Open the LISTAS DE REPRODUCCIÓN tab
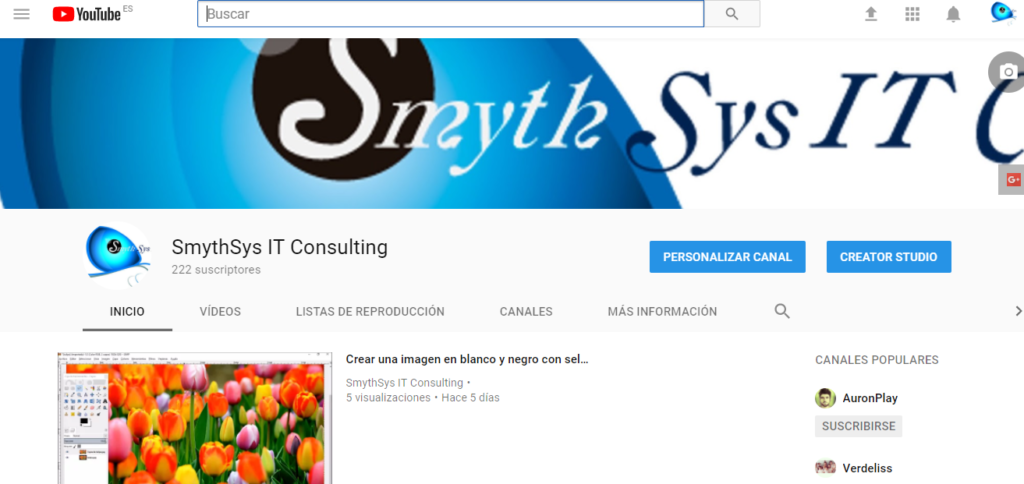Image resolution: width=1024 pixels, height=484 pixels. [370, 312]
